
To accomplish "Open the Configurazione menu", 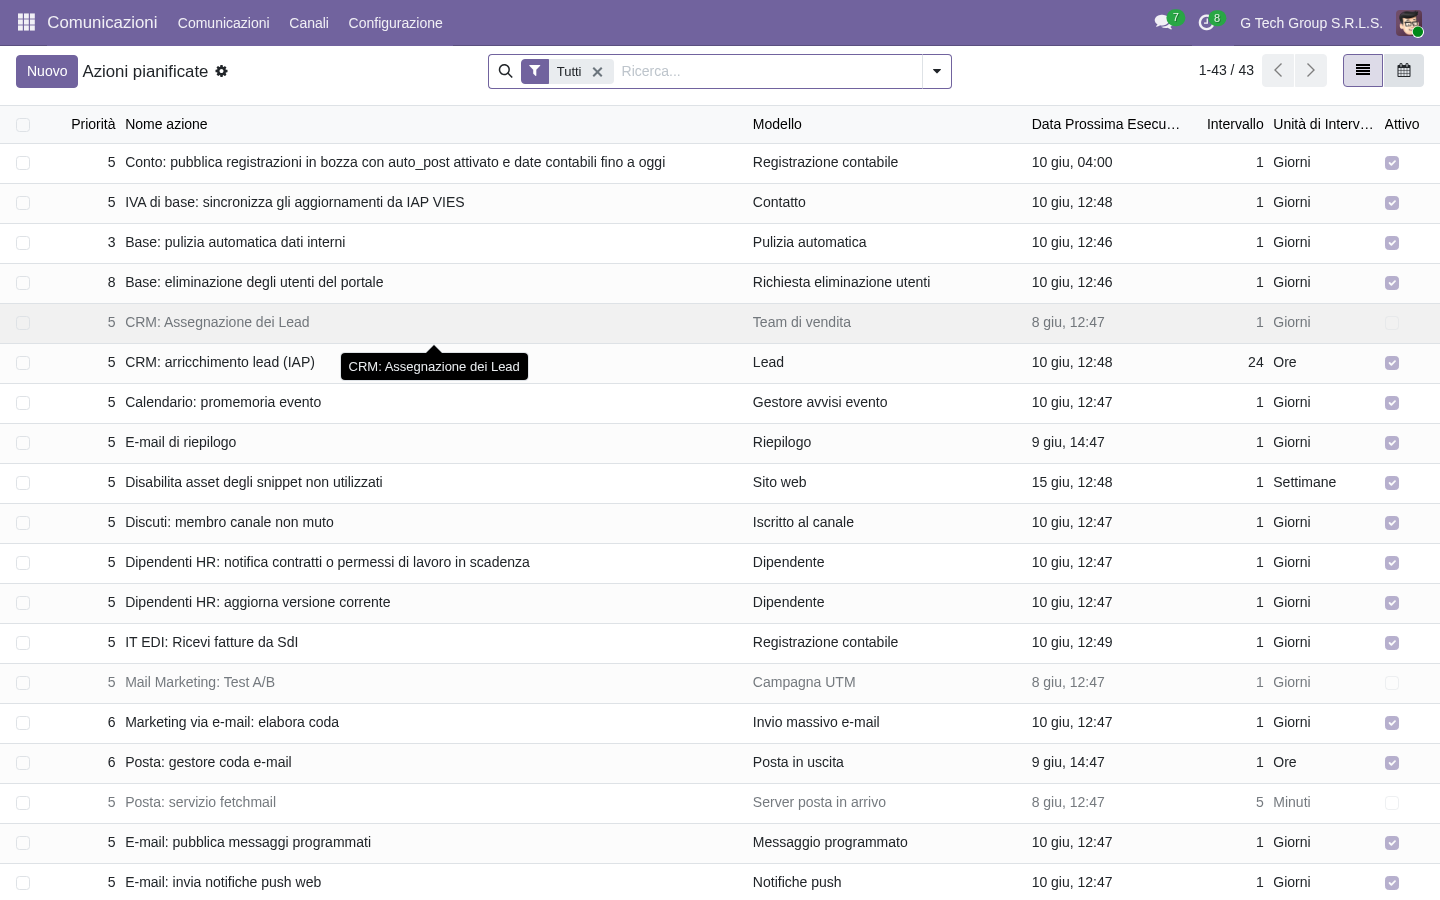I will click(x=395, y=23).
